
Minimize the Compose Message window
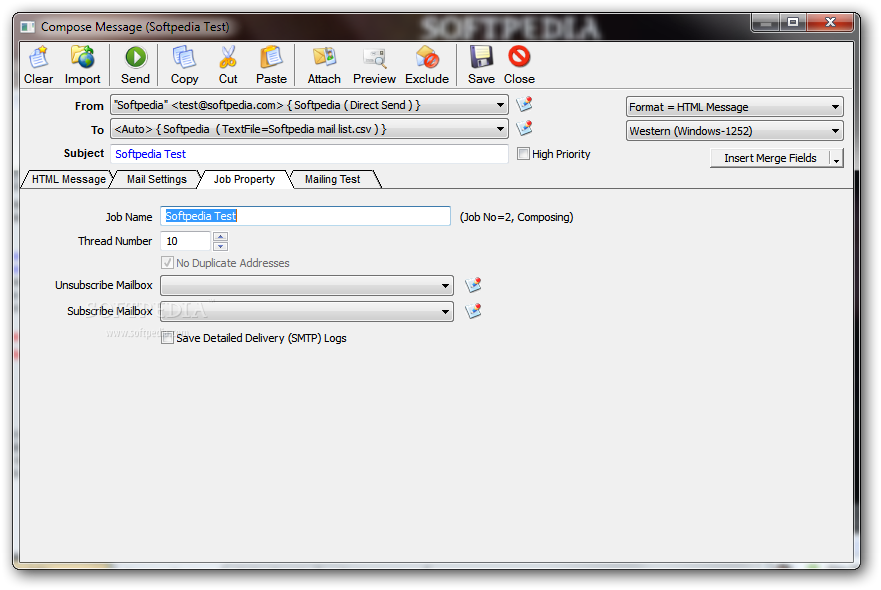click(x=765, y=22)
